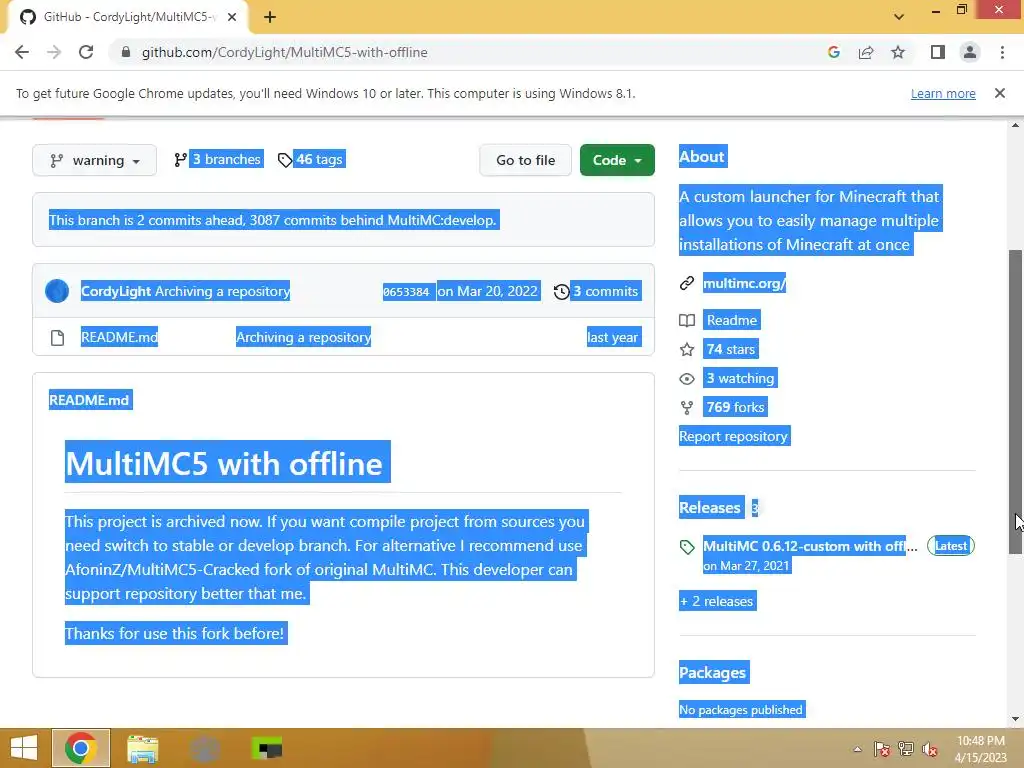
Task: Click the muted volume tray icon
Action: point(930,749)
